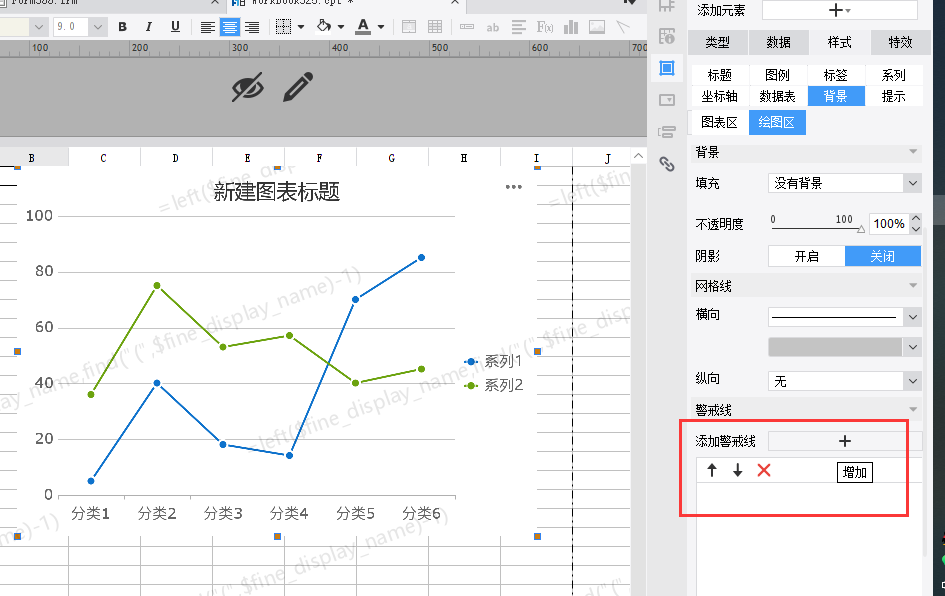
Task: Select the 坐标轴 style tab
Action: coord(719,96)
